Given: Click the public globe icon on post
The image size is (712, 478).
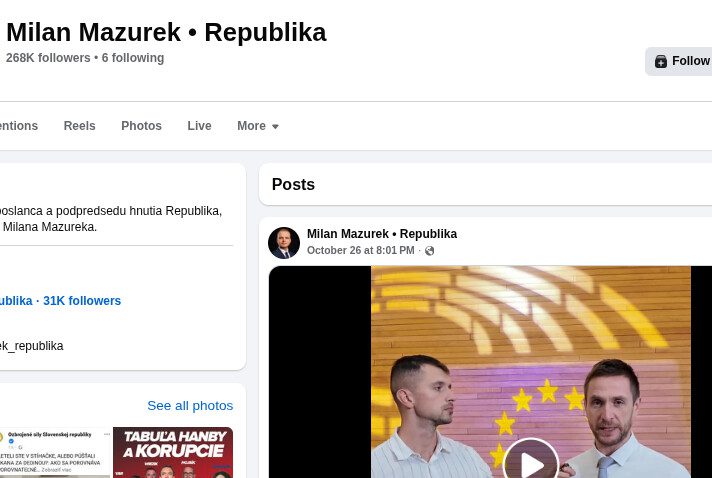Looking at the screenshot, I should click(429, 251).
